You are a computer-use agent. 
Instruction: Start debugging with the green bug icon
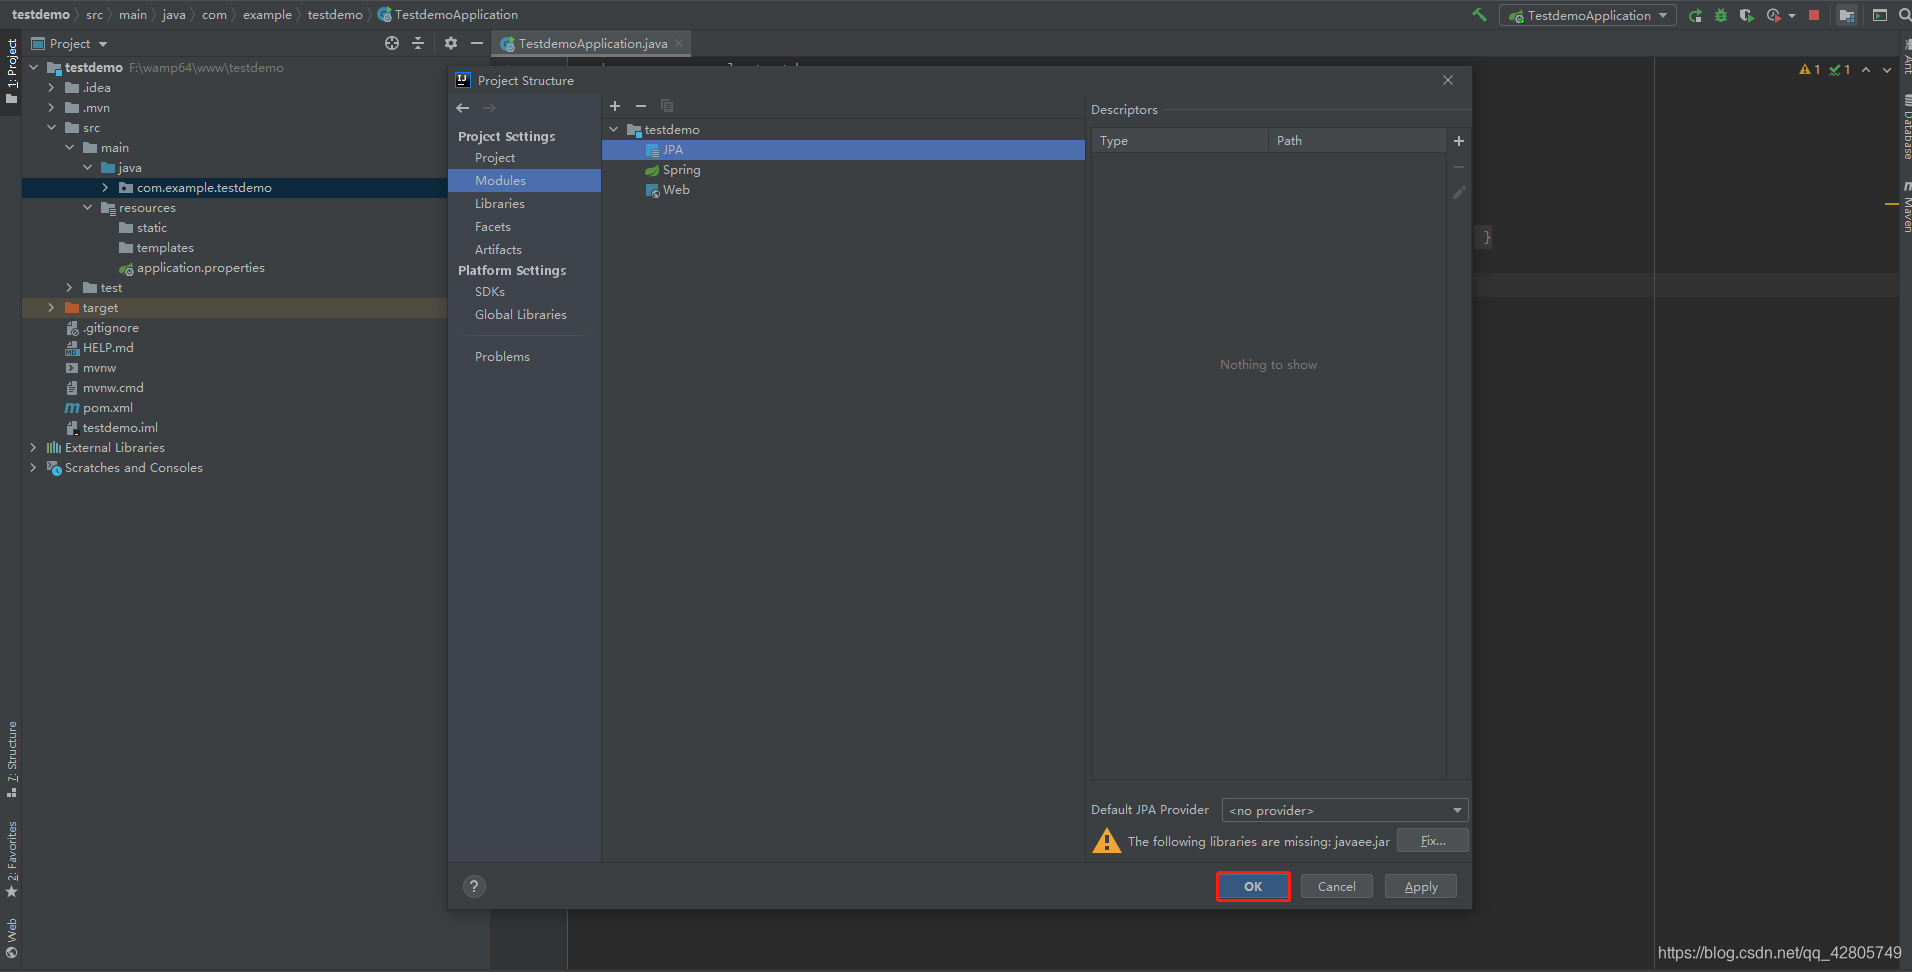(1721, 15)
